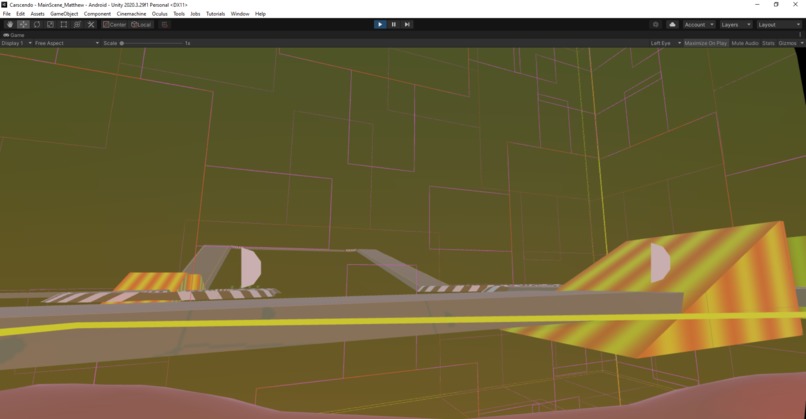Open the Left Eye dropdown

pyautogui.click(x=666, y=43)
